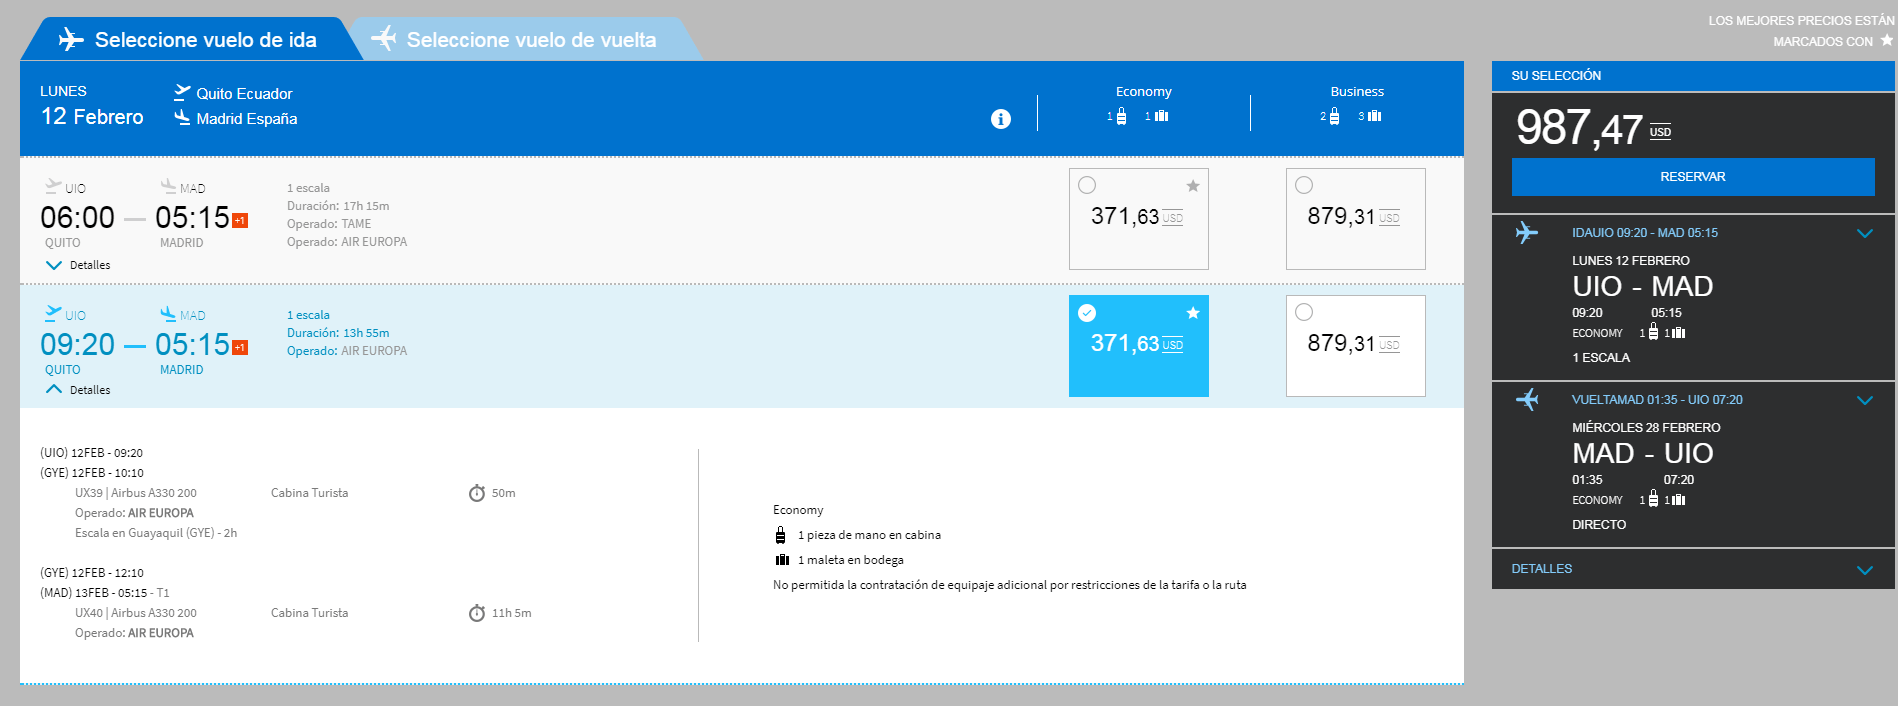
Task: Open the Seleccione vuelo de ida tab
Action: point(205,40)
